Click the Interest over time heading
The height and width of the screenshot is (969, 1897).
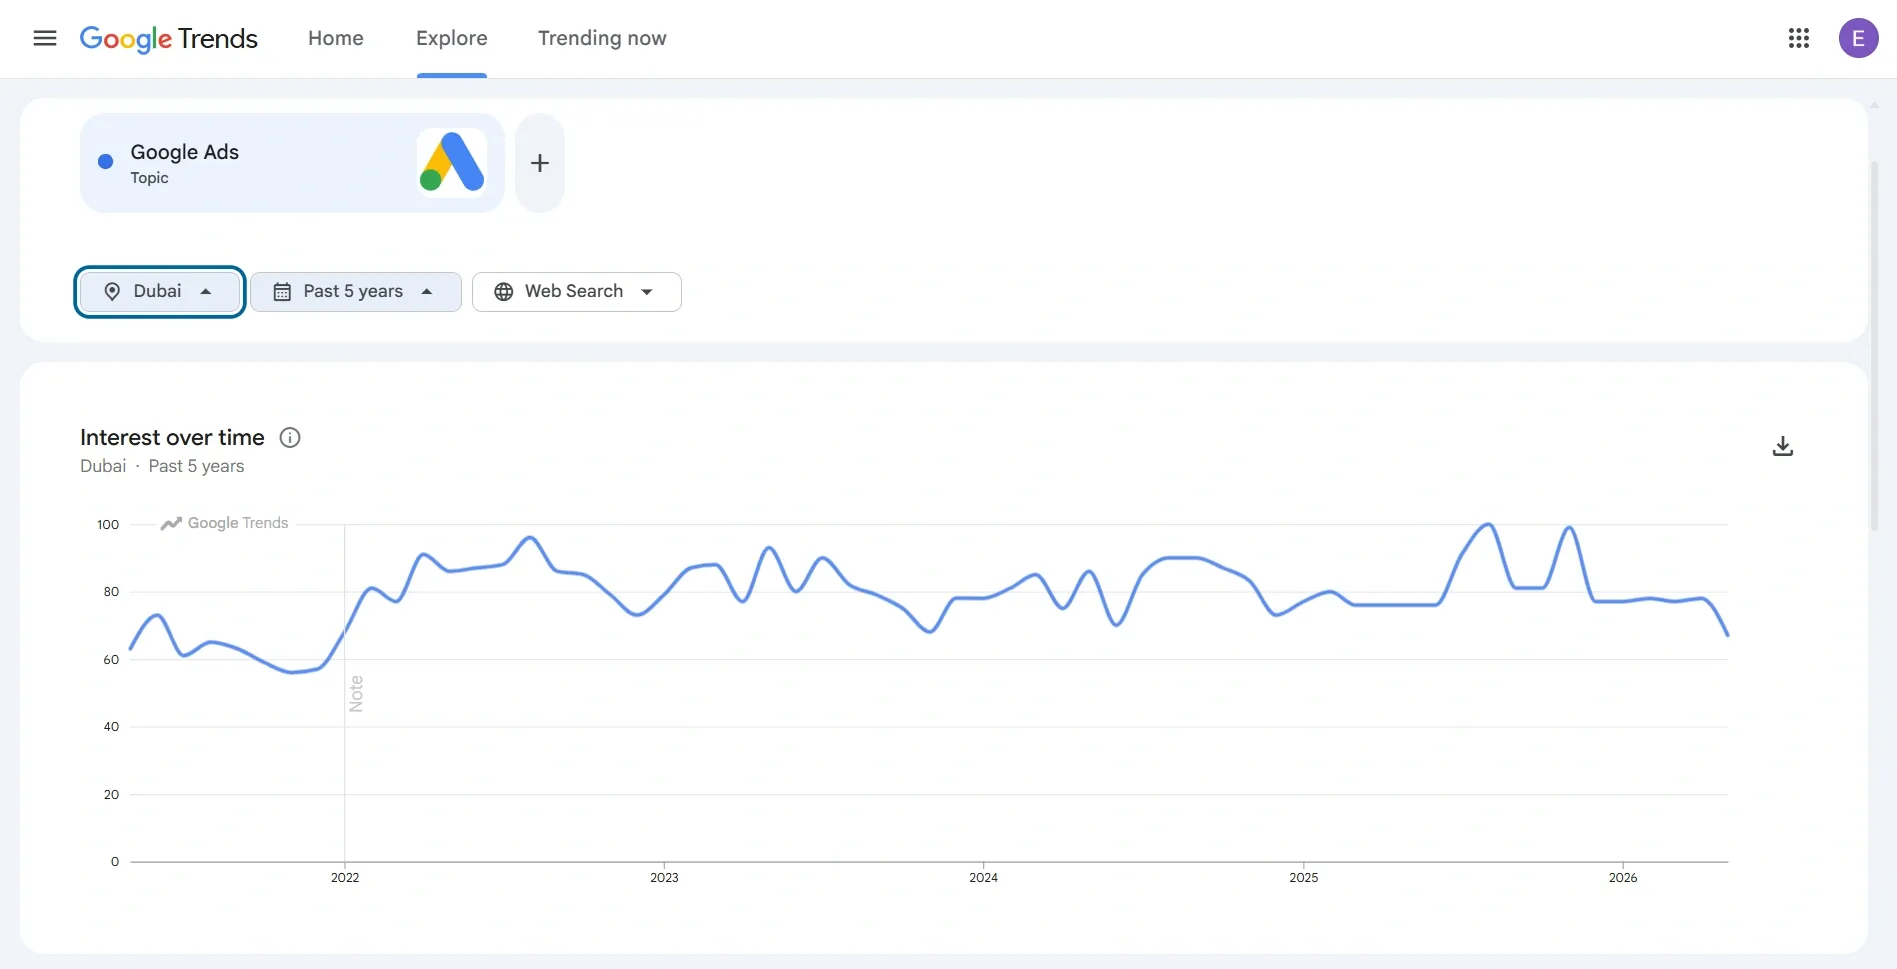pos(172,437)
